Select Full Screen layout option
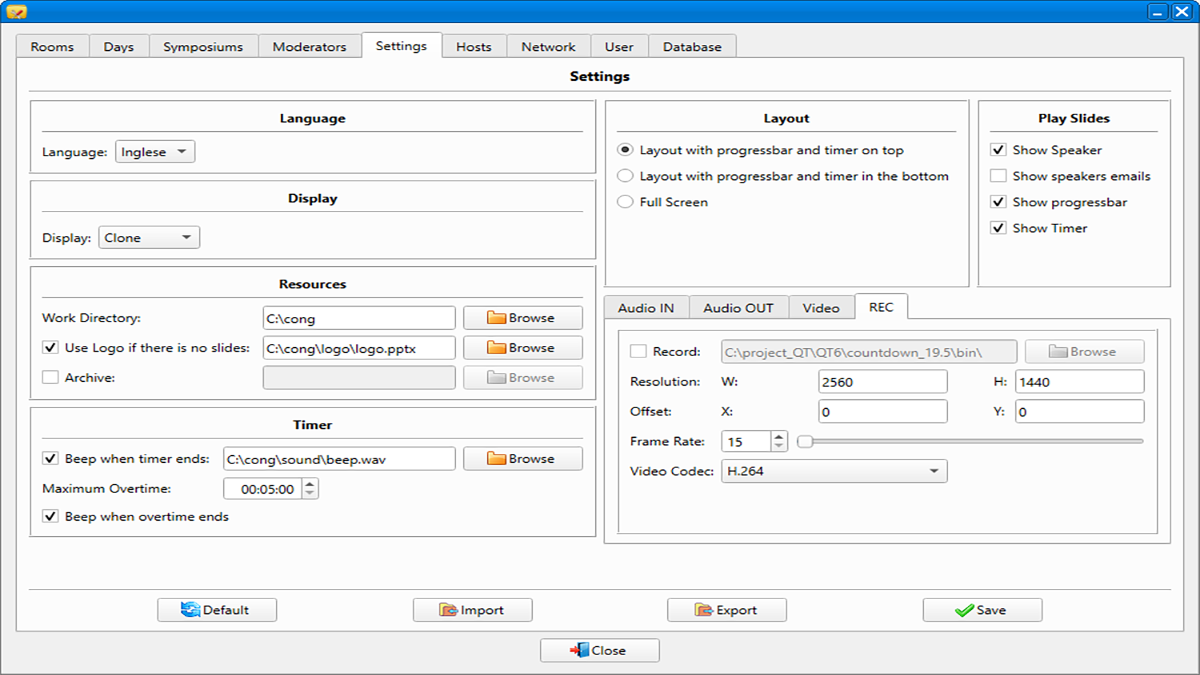Screen dimensions: 1200x675 click(625, 202)
